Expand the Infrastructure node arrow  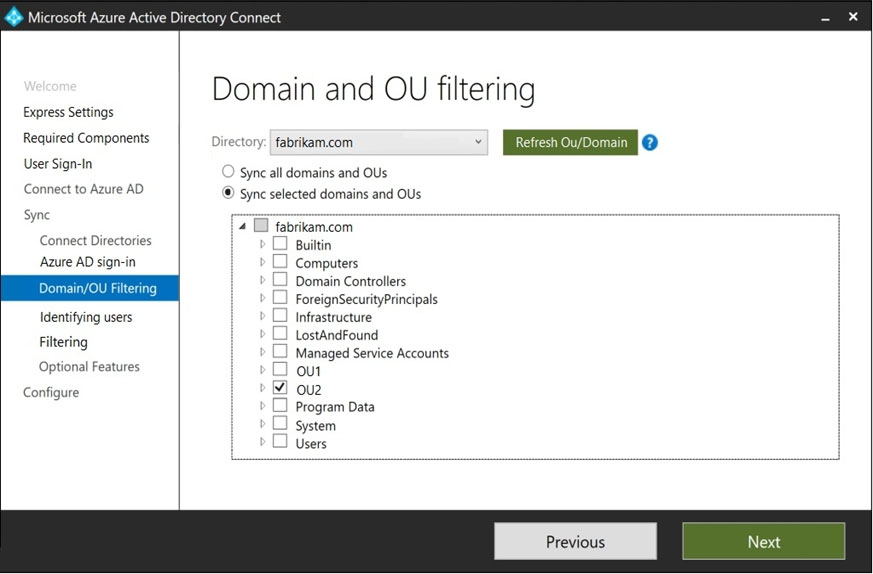pos(262,316)
